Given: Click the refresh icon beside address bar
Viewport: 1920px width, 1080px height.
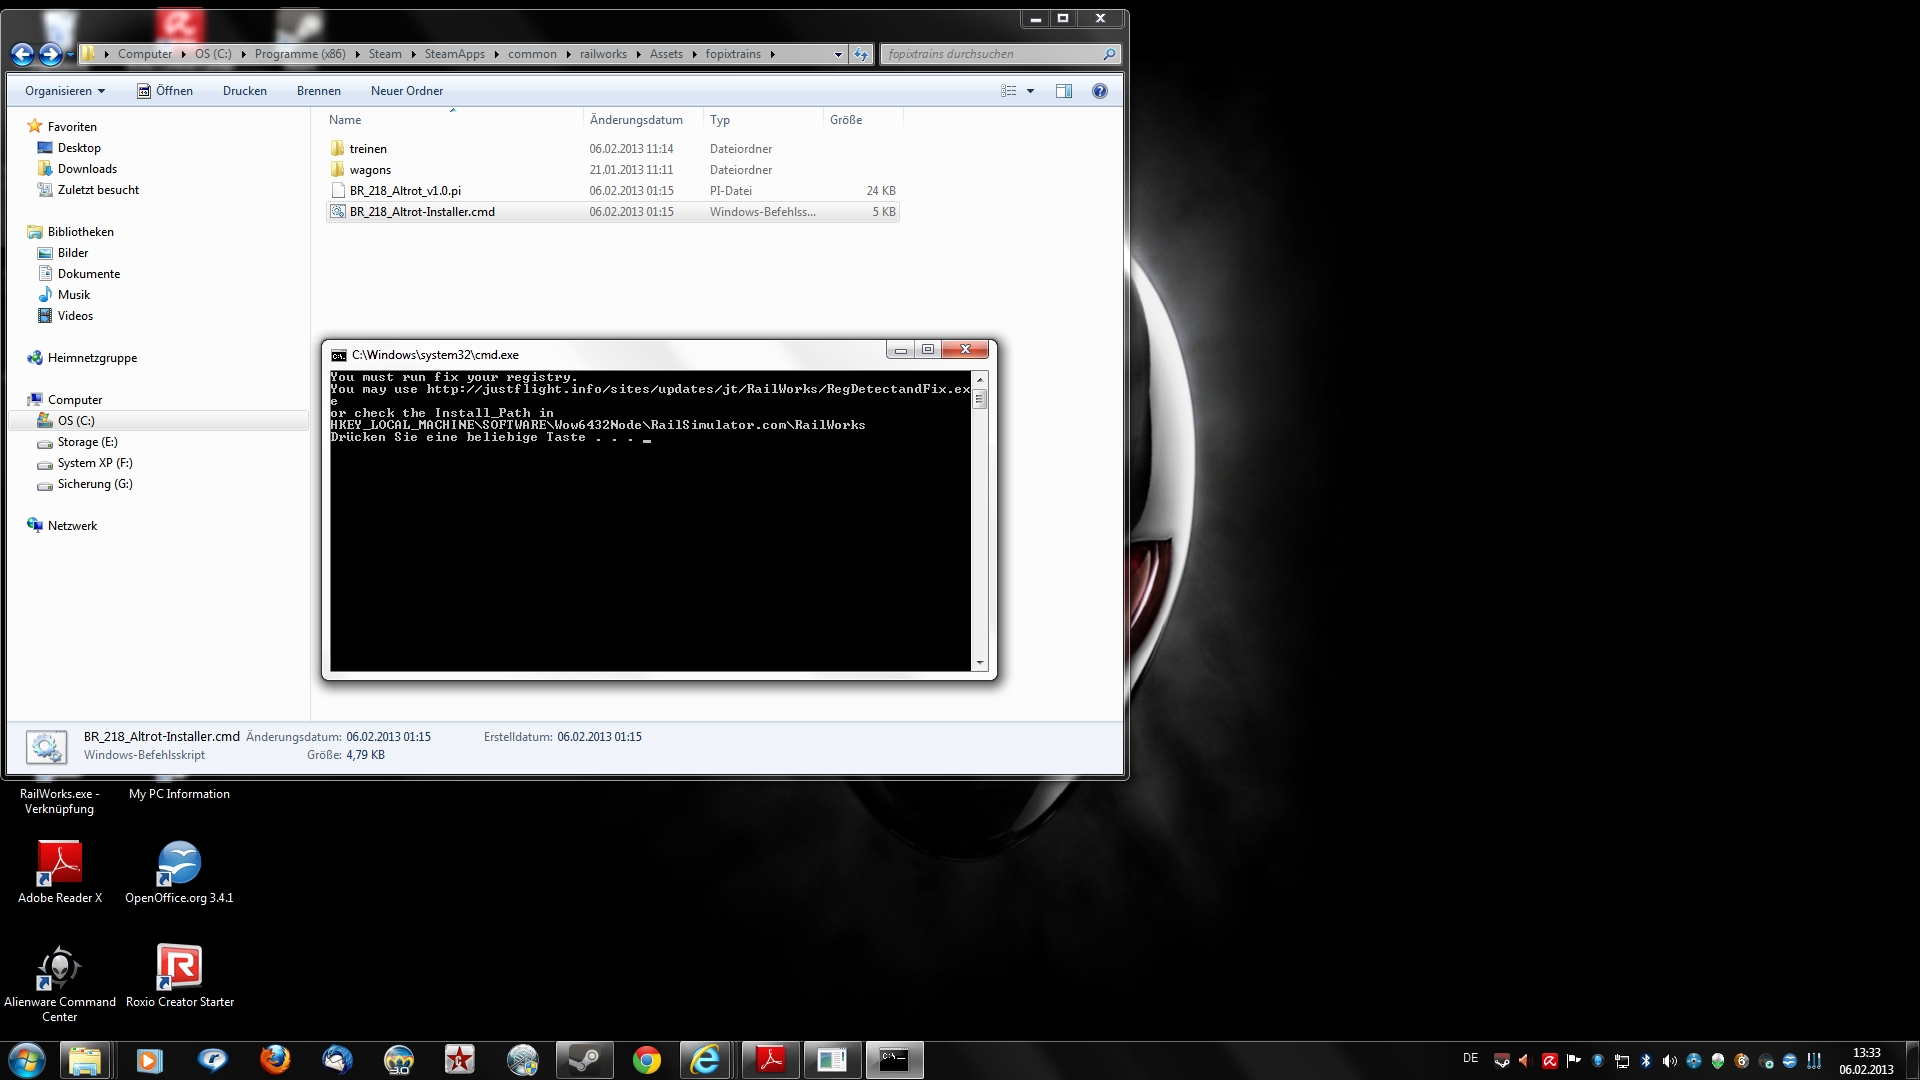Looking at the screenshot, I should tap(861, 55).
